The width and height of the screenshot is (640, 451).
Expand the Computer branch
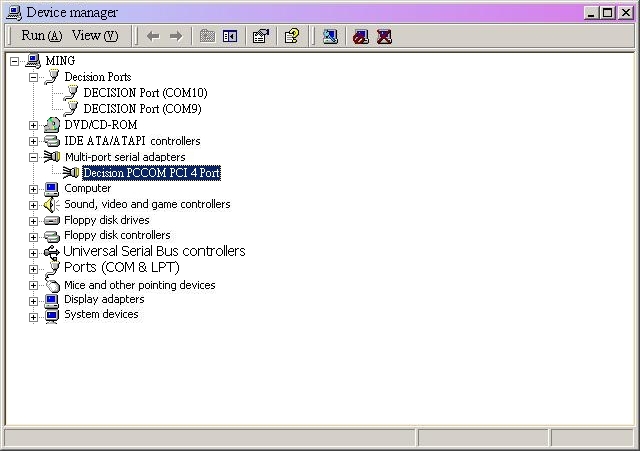point(33,189)
